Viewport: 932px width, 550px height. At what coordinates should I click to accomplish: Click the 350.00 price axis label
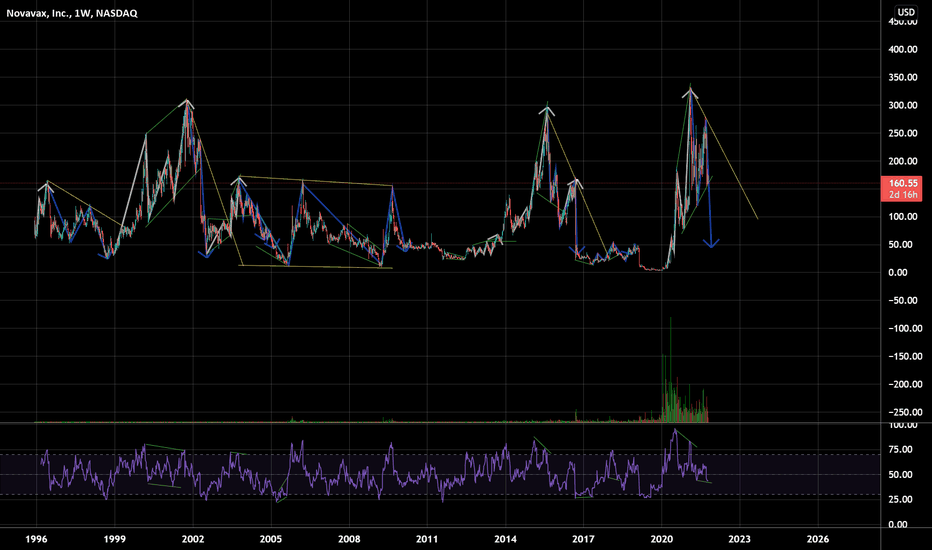(x=903, y=77)
